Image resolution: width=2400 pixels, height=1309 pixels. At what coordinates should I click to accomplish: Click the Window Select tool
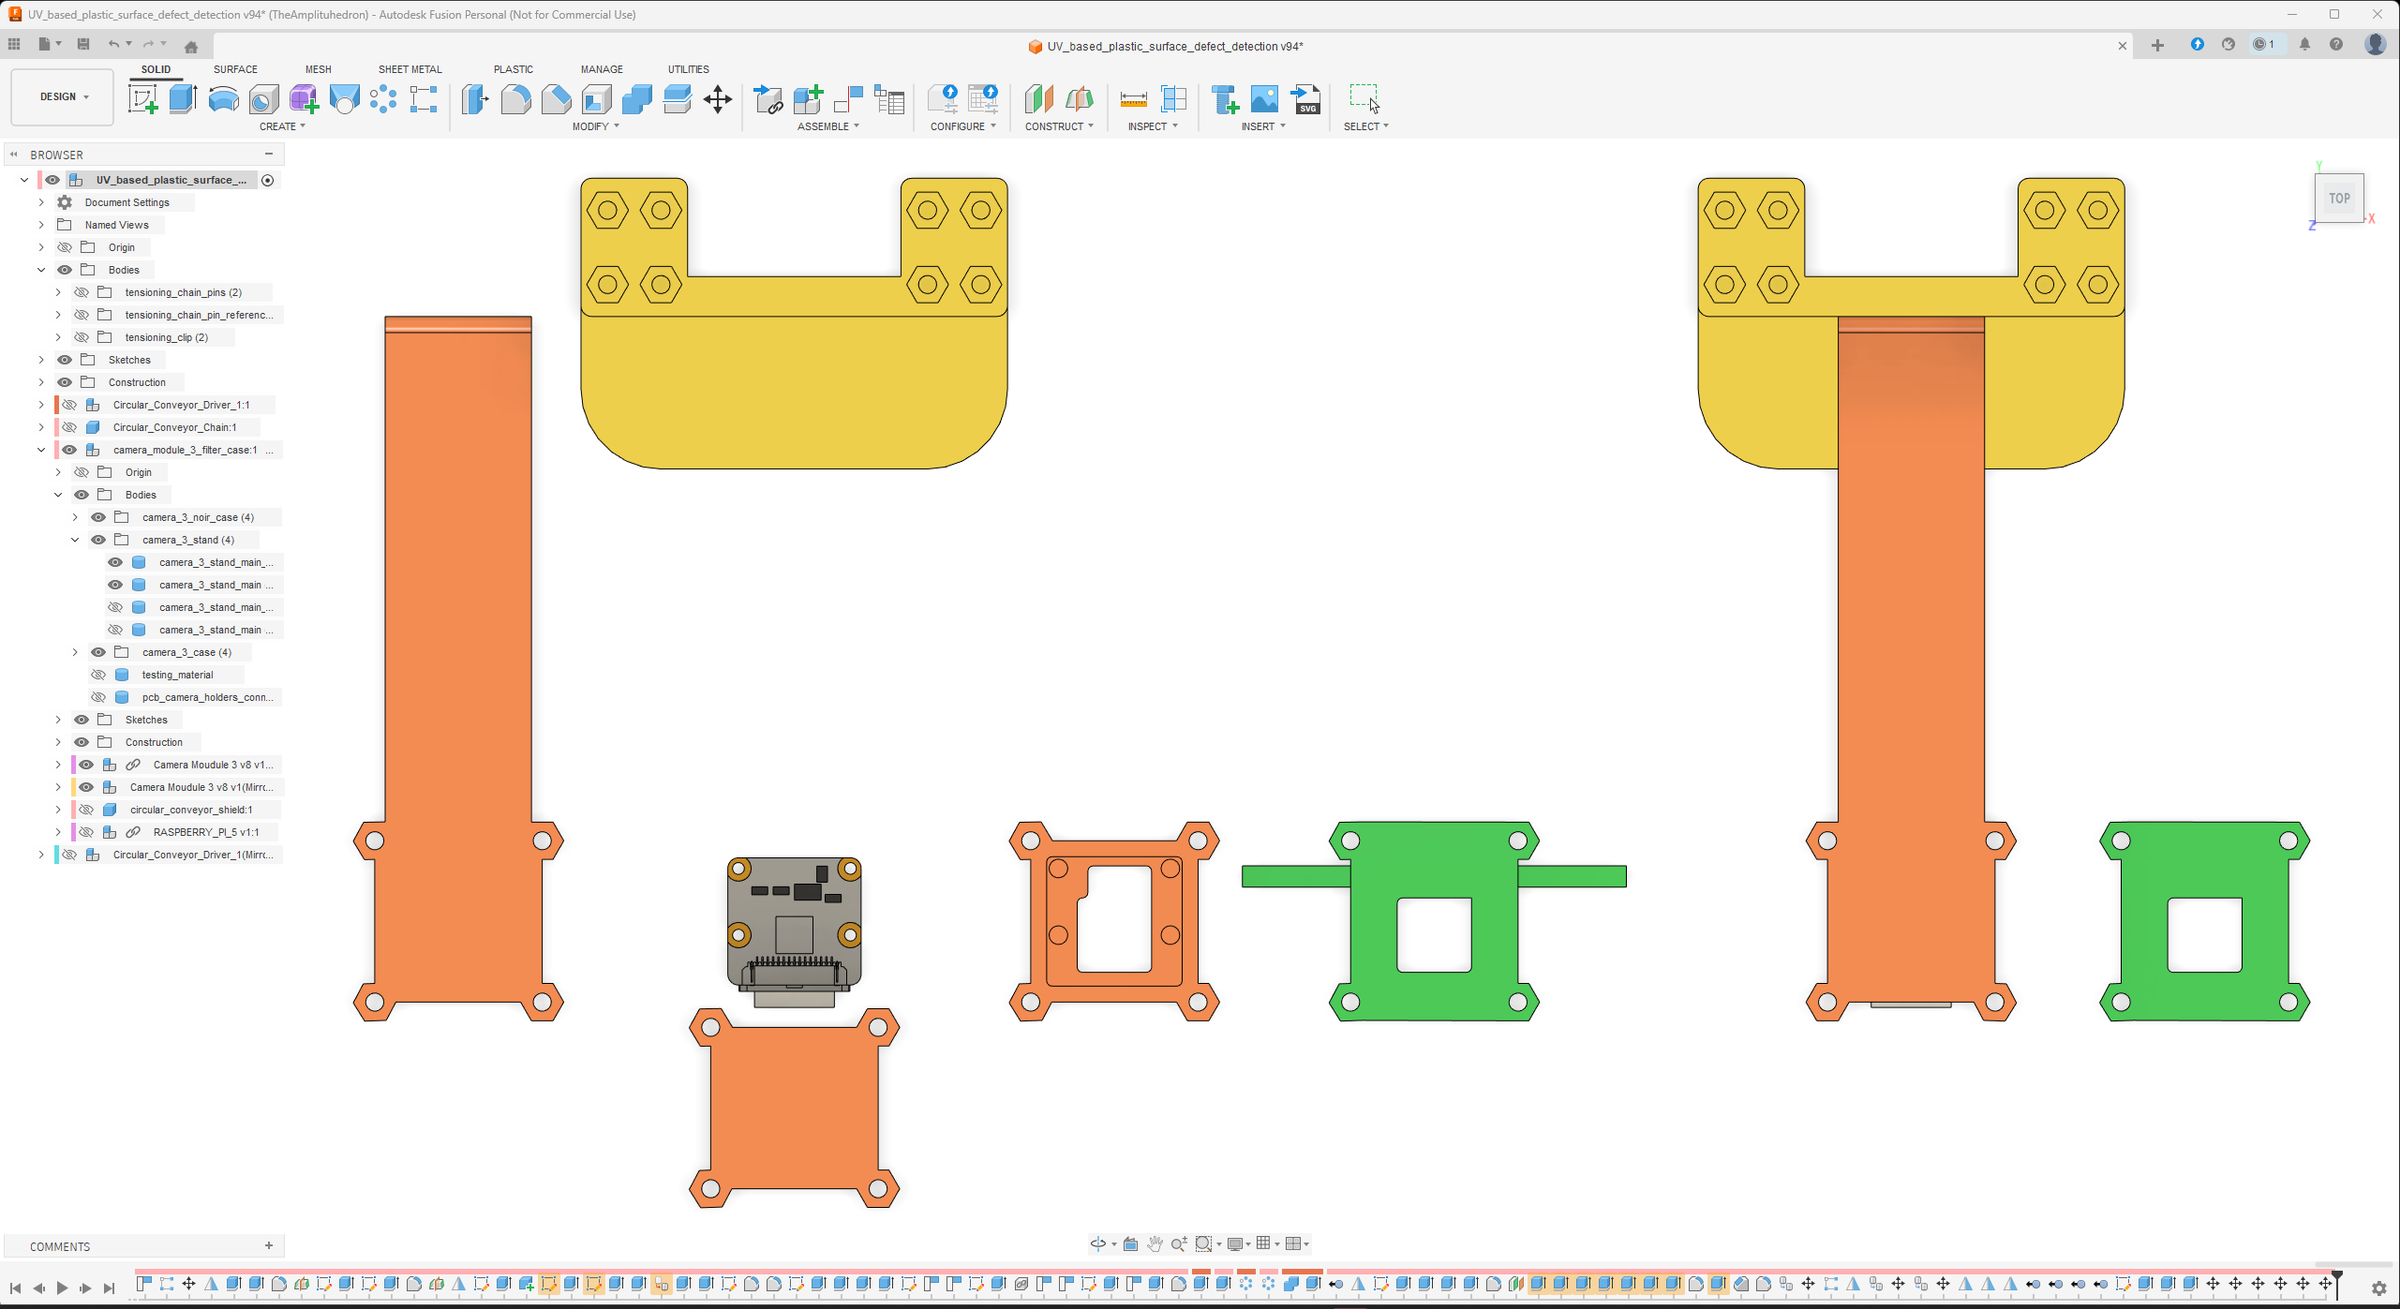(x=1364, y=99)
